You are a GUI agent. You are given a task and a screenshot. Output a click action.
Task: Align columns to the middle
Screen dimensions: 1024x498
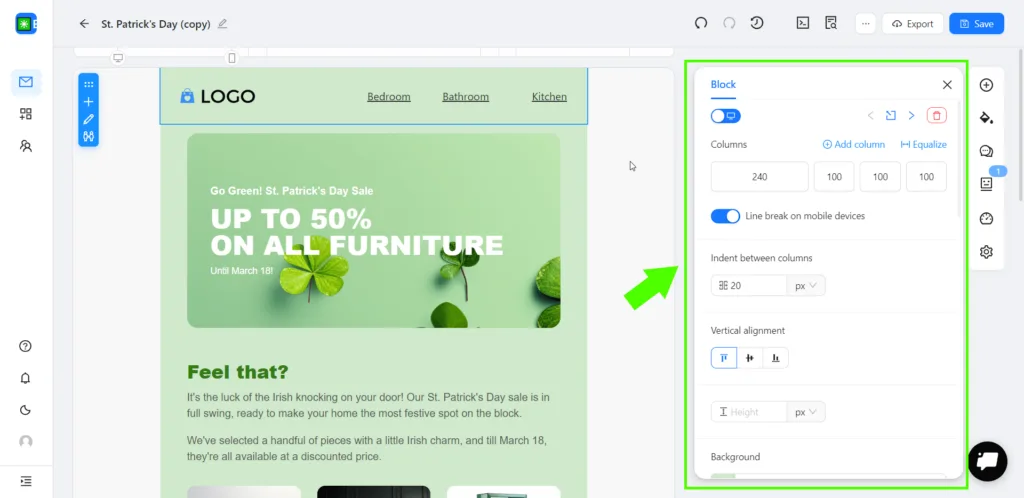pos(750,358)
